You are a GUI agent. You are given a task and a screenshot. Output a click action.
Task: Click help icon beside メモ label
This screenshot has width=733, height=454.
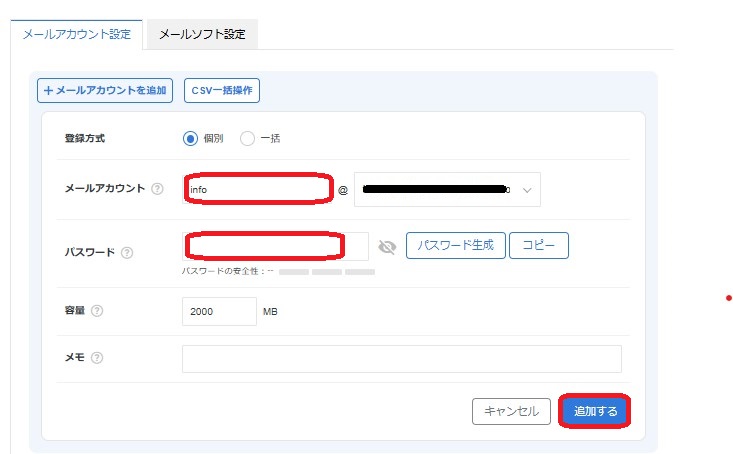97,358
